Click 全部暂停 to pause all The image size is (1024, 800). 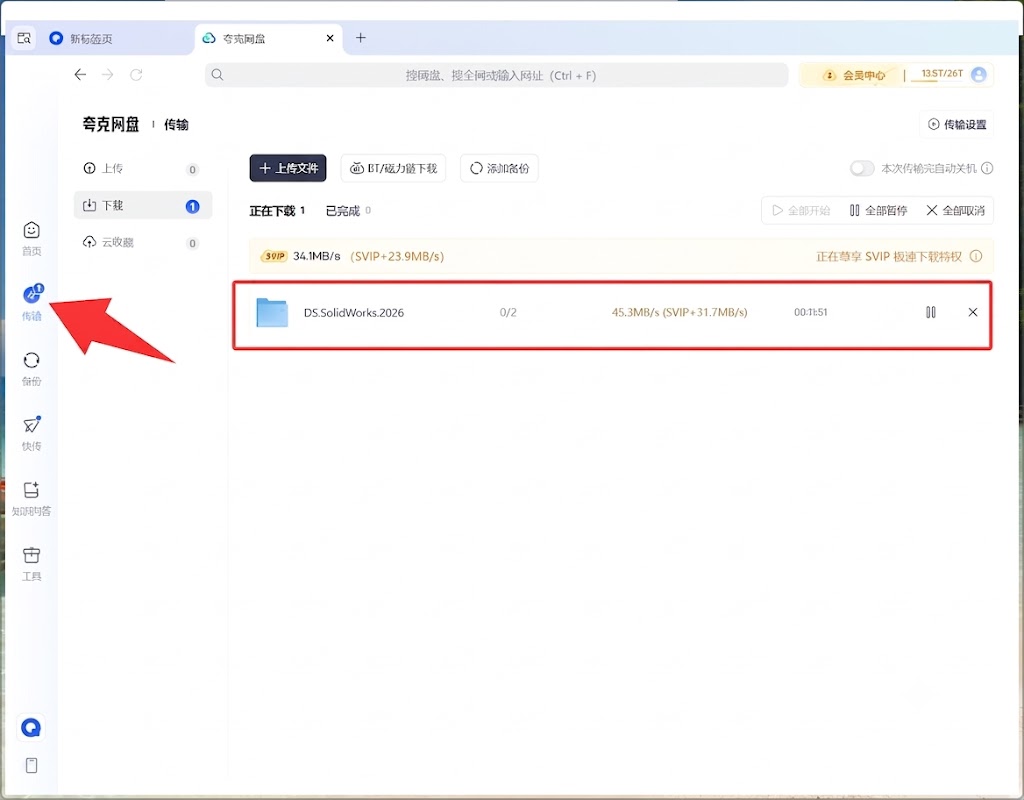tap(878, 210)
